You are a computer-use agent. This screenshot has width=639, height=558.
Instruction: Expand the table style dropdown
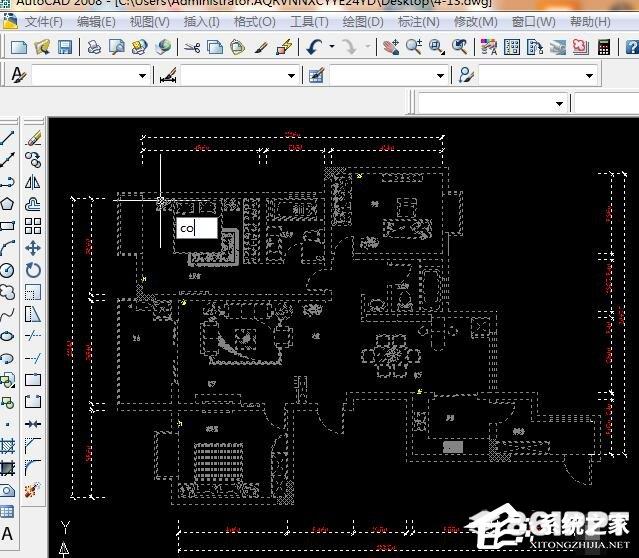441,76
